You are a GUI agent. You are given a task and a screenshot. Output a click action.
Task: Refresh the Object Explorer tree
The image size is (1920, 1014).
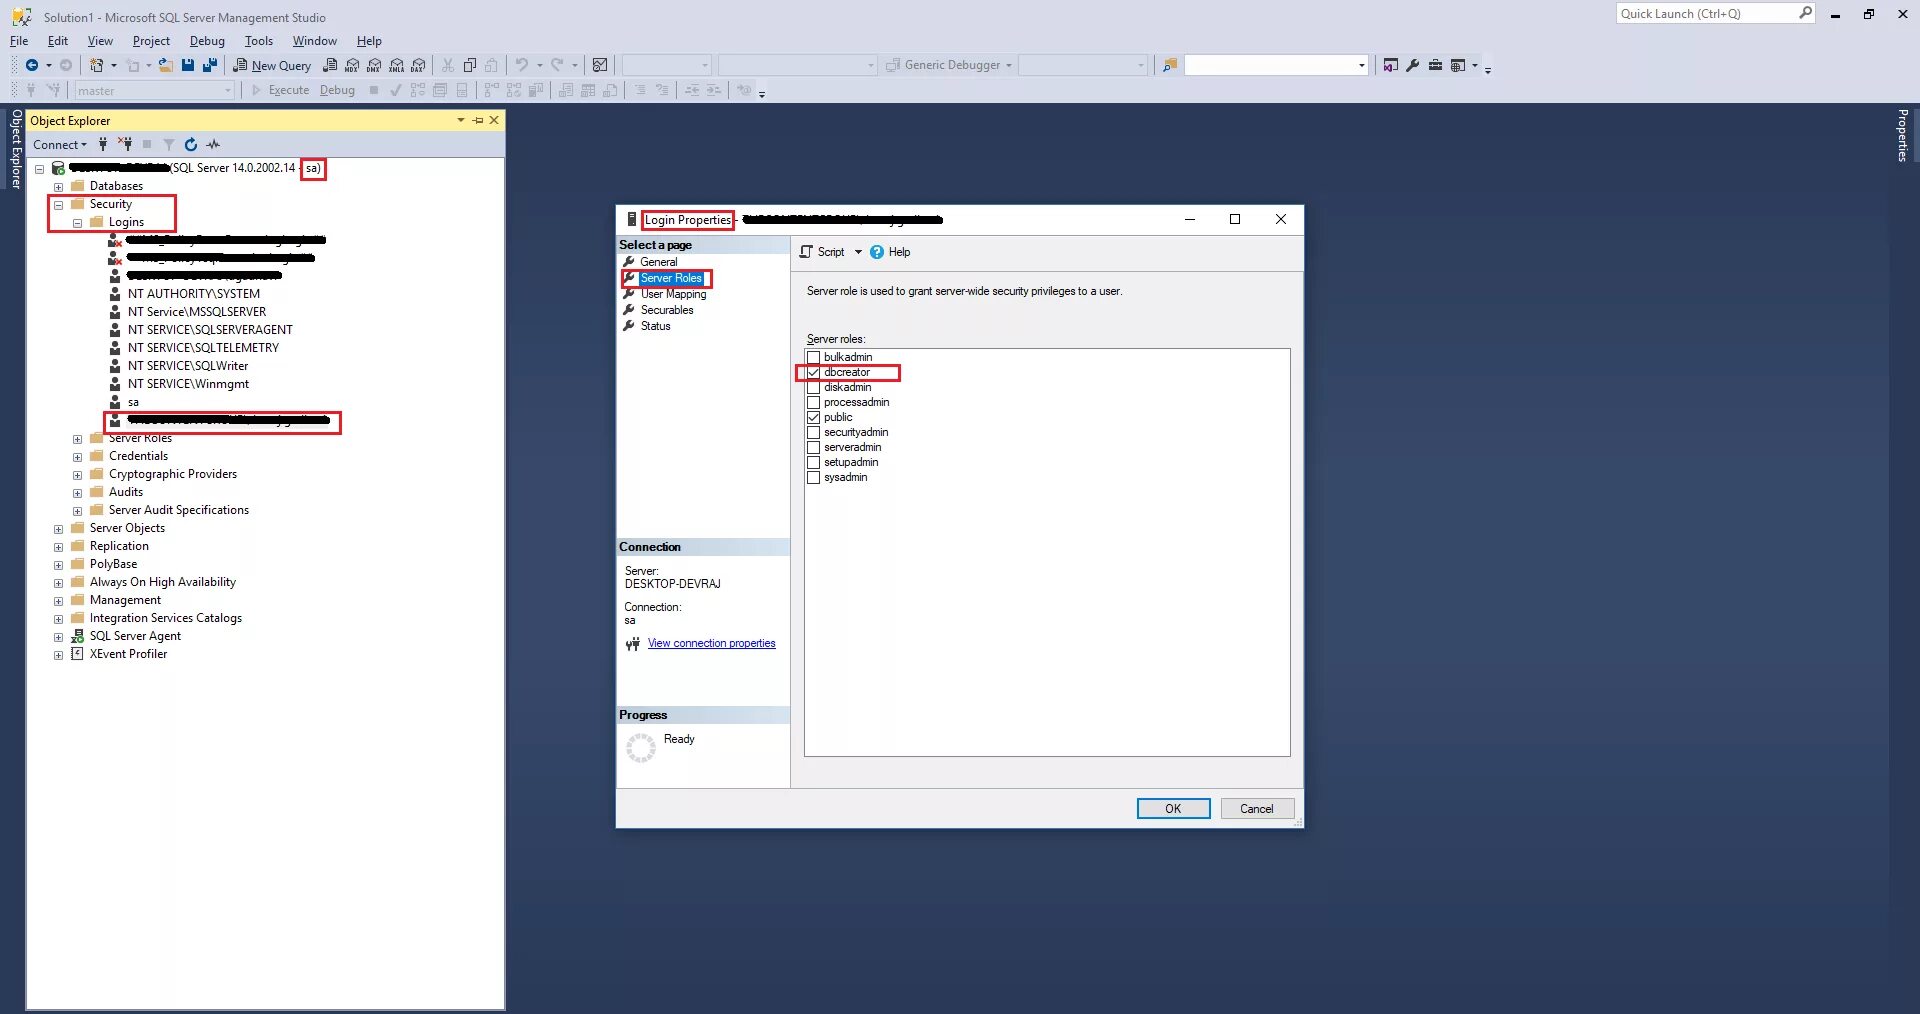191,144
